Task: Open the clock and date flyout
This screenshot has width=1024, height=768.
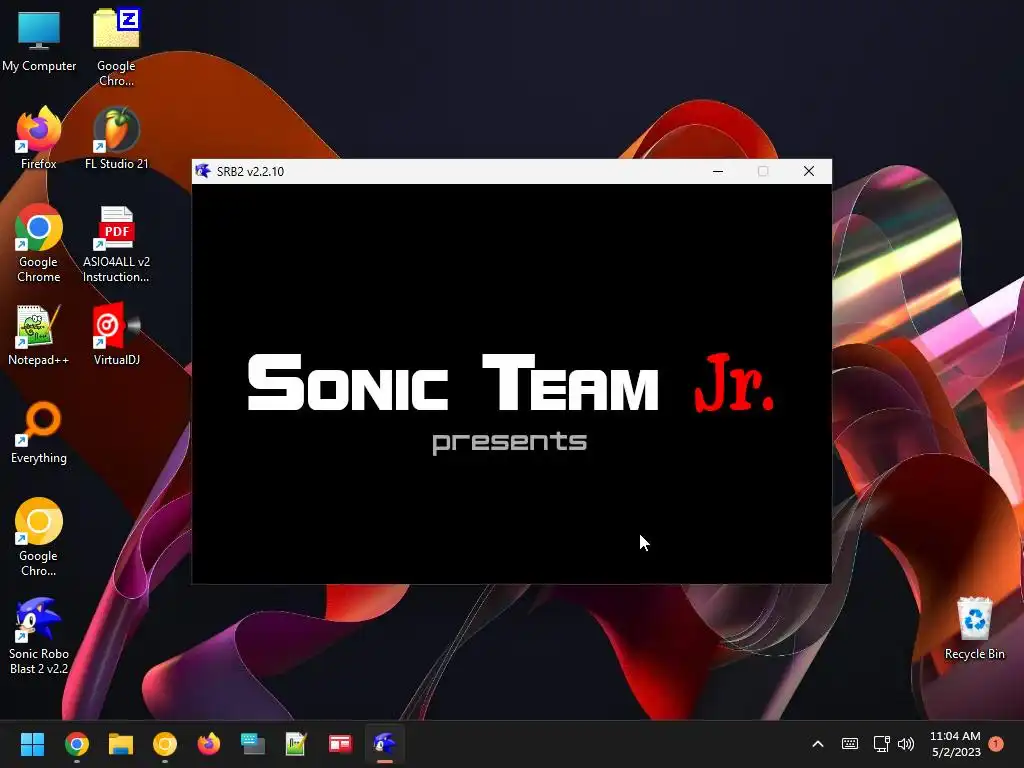Action: (x=955, y=744)
